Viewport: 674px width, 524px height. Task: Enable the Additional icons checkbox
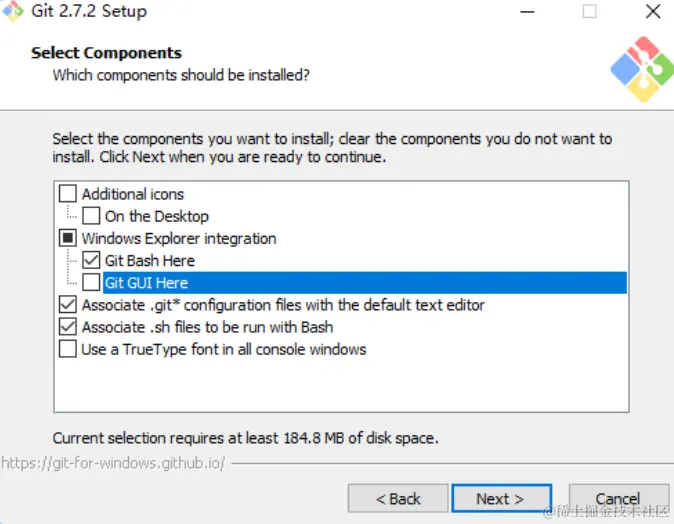point(68,194)
